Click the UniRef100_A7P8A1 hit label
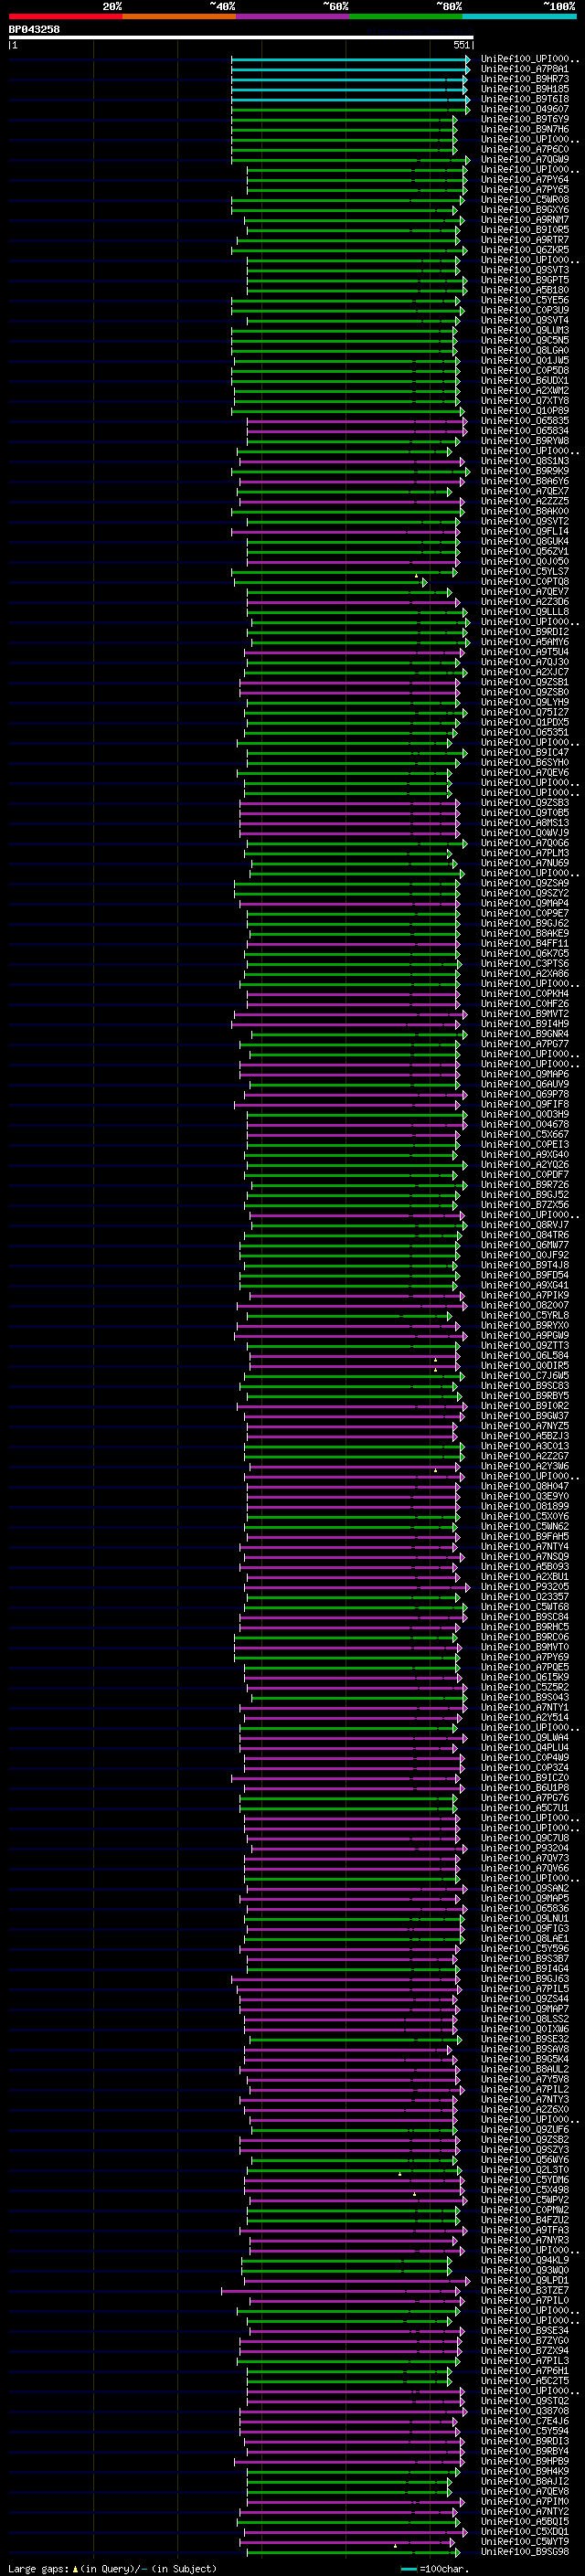Viewport: 585px width, 2576px height. (x=525, y=69)
